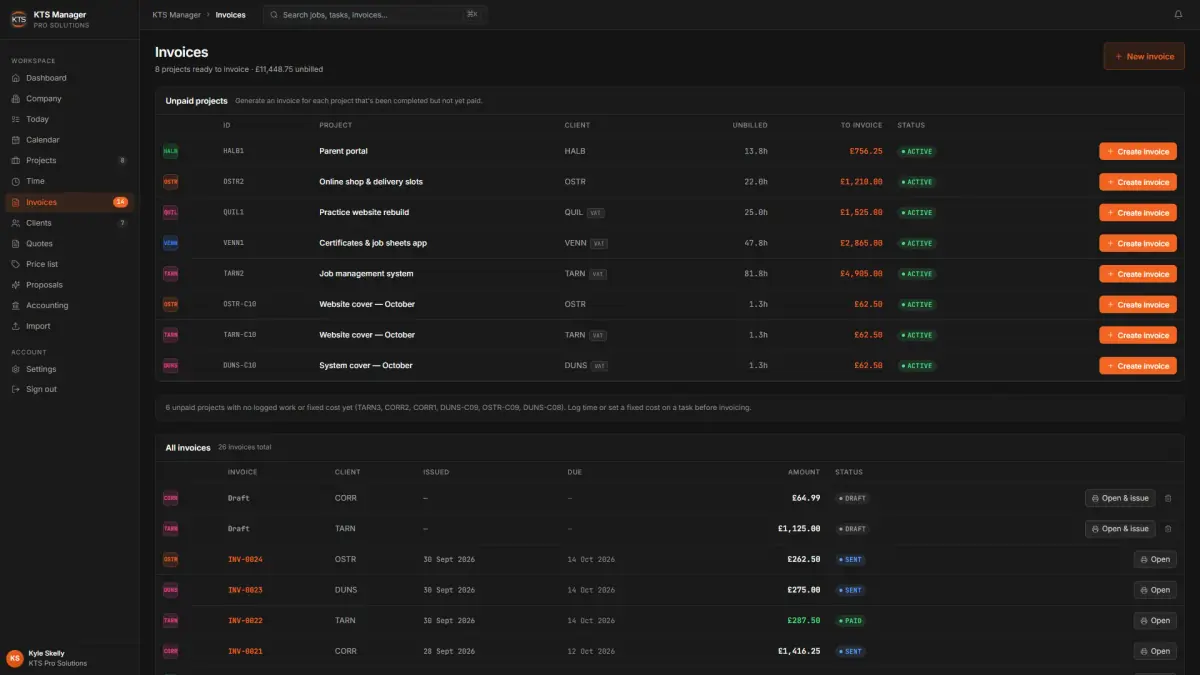Open invoice INV-0024

click(x=1155, y=559)
